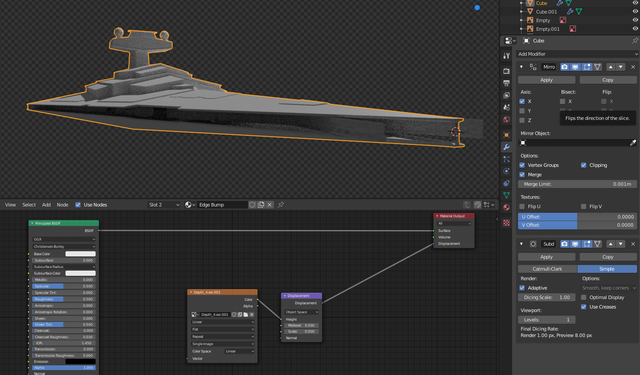The height and width of the screenshot is (375, 640).
Task: Remove the Subdivision modifier
Action: (633, 244)
